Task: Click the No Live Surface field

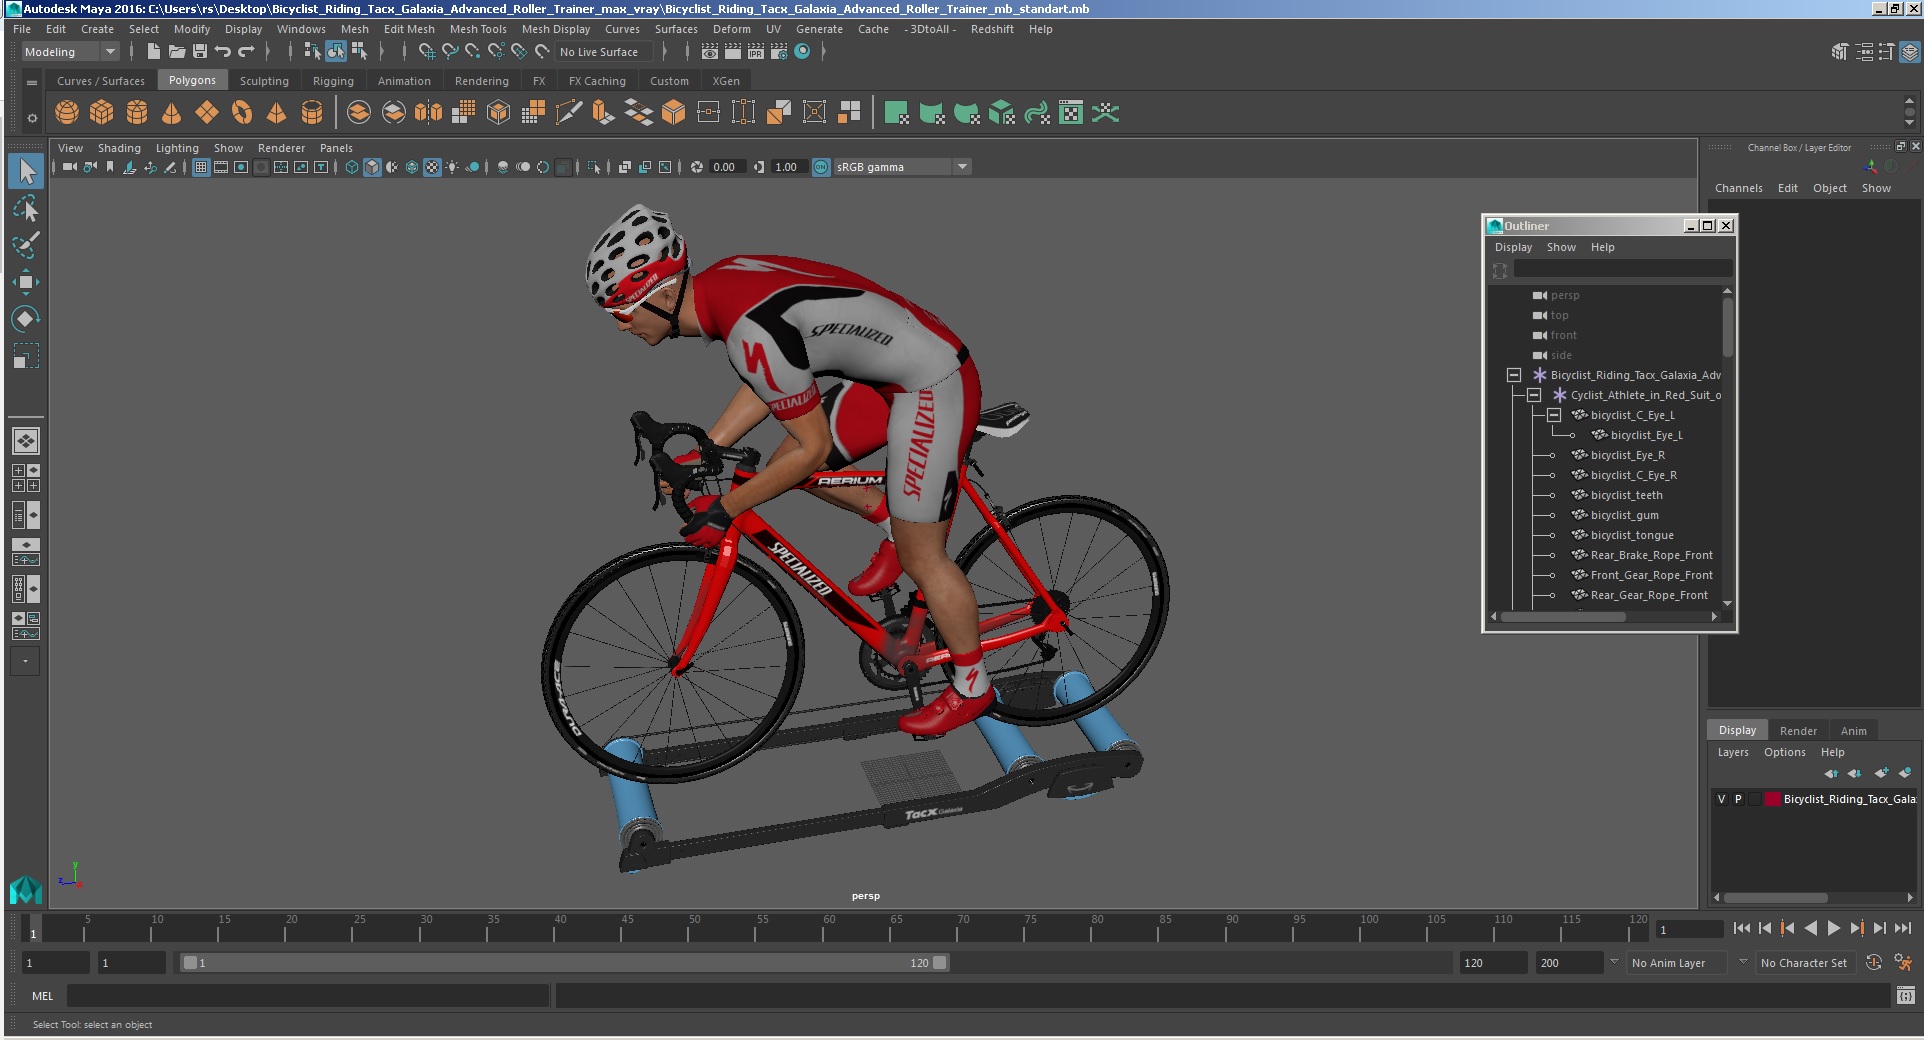Action: pyautogui.click(x=605, y=52)
